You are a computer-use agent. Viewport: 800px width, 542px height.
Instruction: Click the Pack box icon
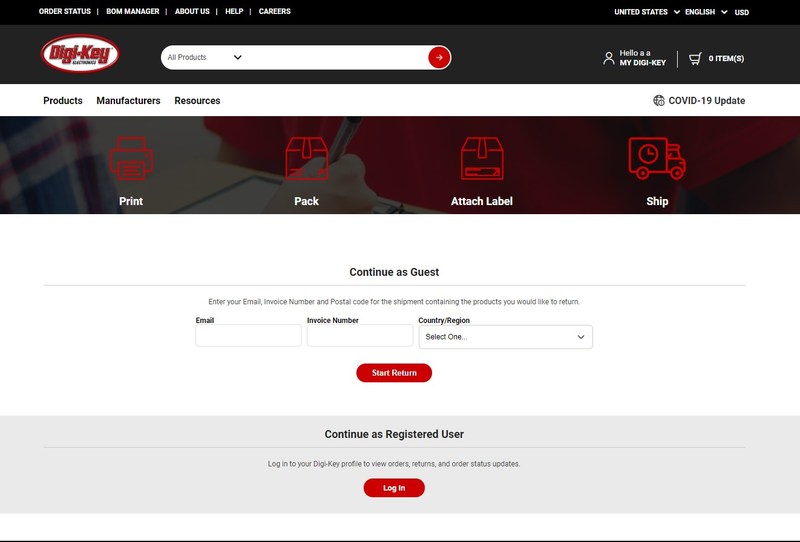coord(307,158)
